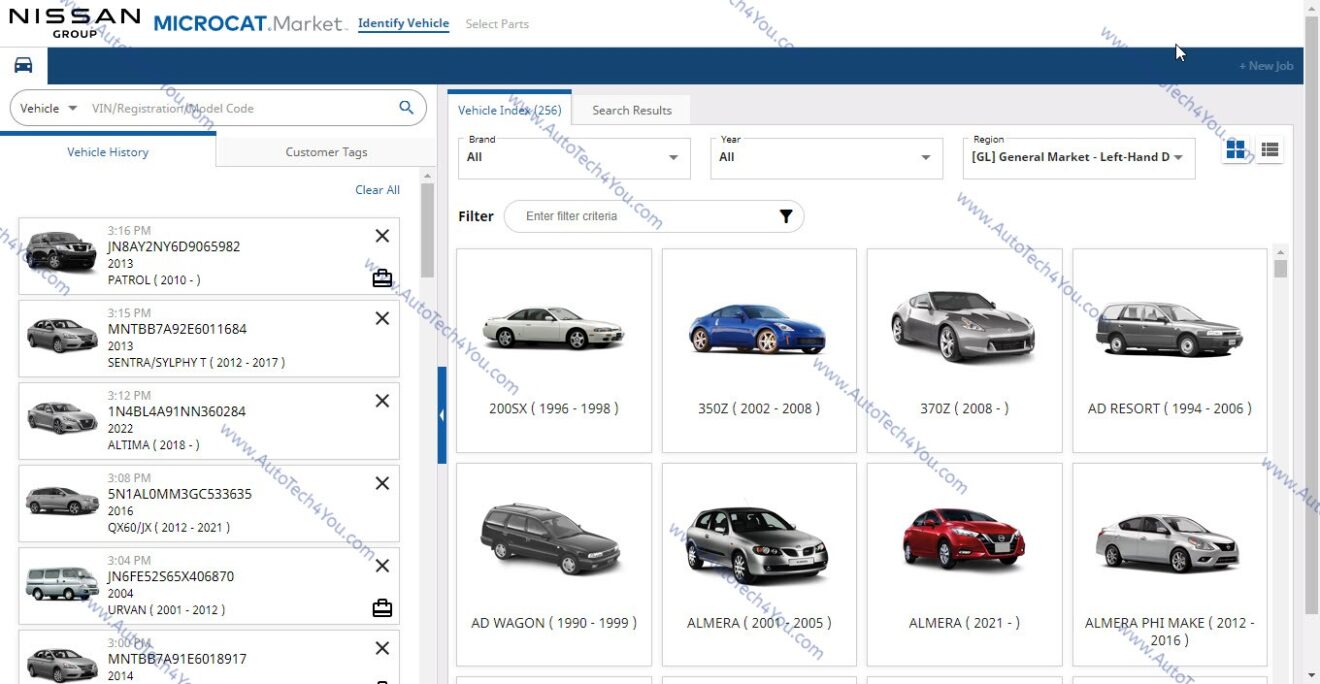Open the Region dropdown
Image resolution: width=1320 pixels, height=684 pixels.
click(1079, 158)
